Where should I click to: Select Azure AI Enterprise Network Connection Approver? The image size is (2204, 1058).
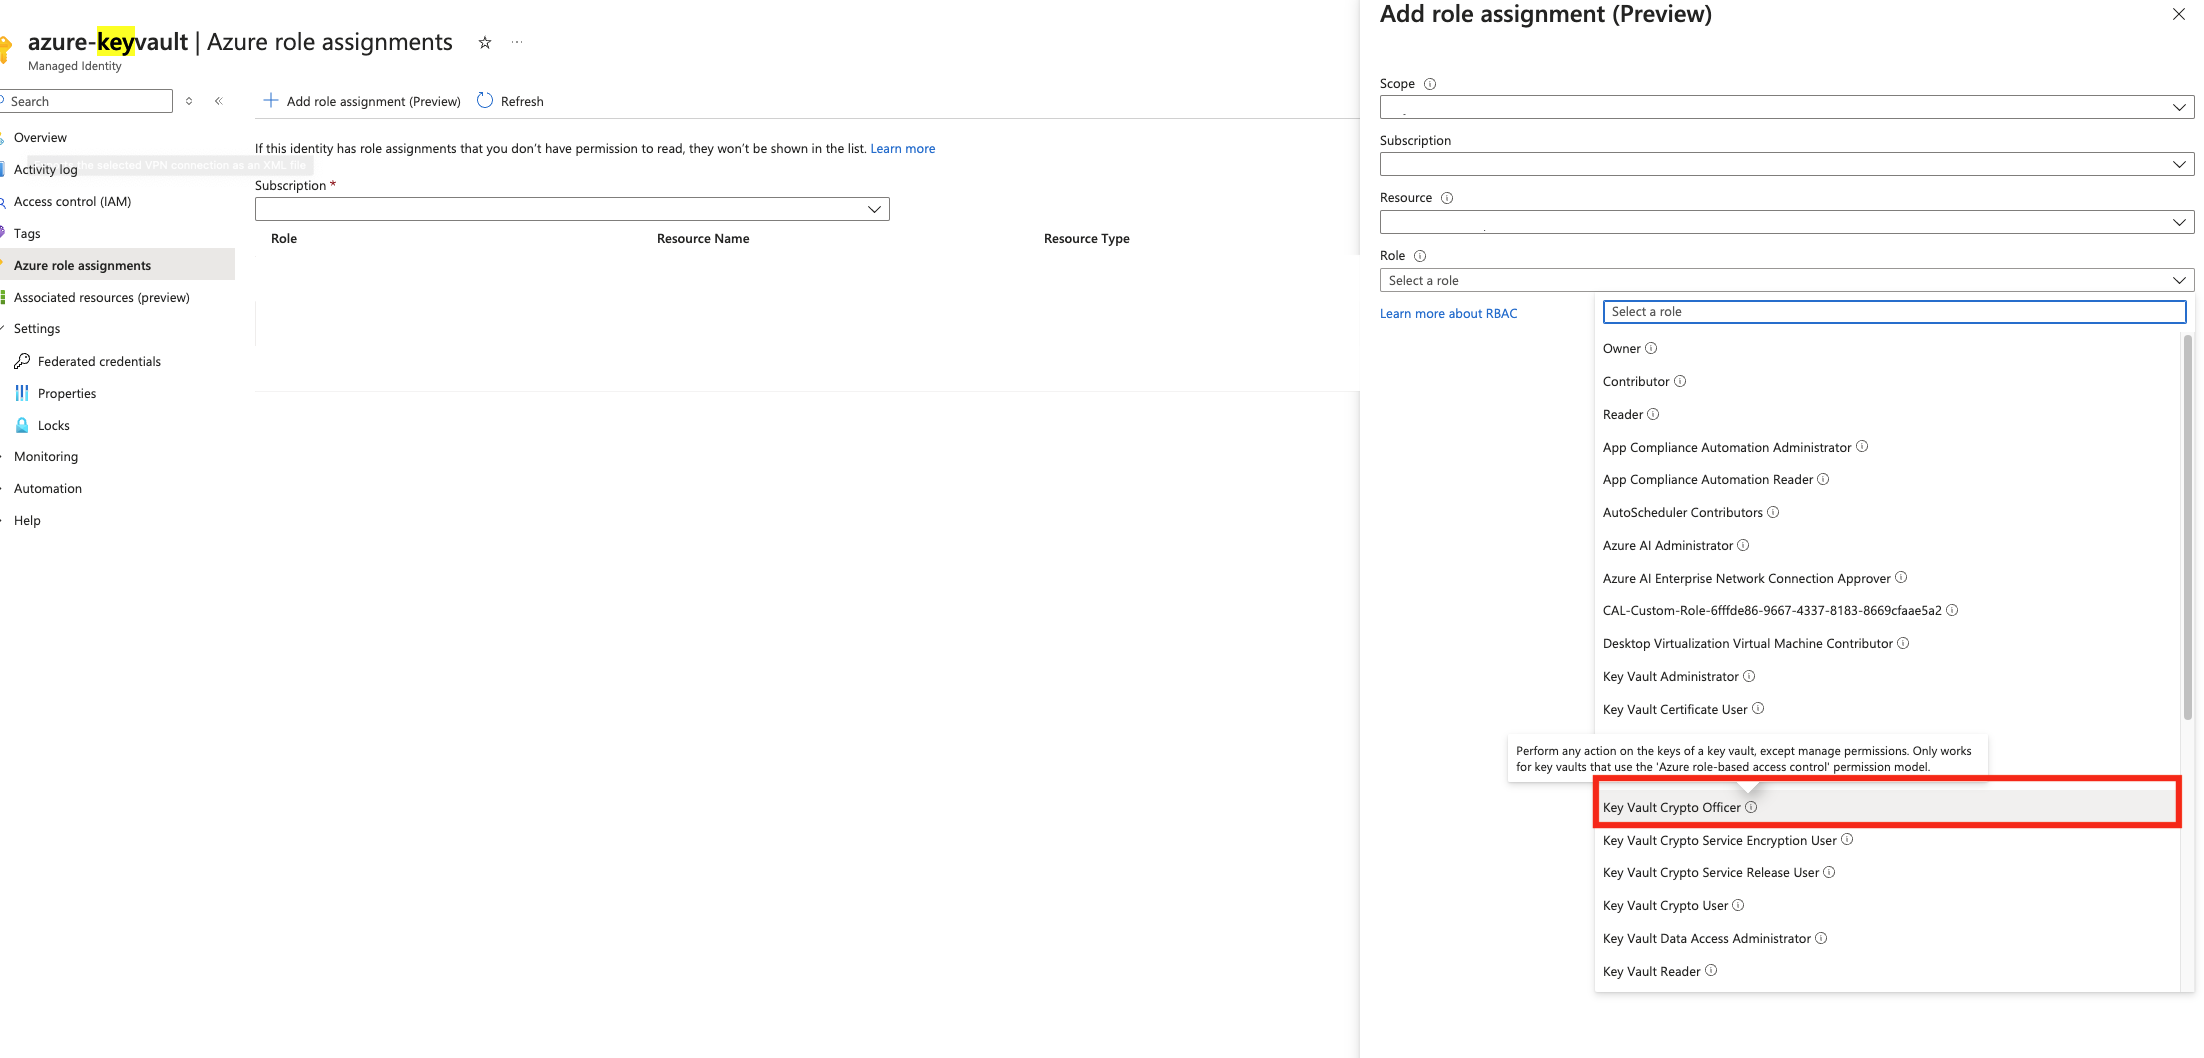(x=1887, y=578)
